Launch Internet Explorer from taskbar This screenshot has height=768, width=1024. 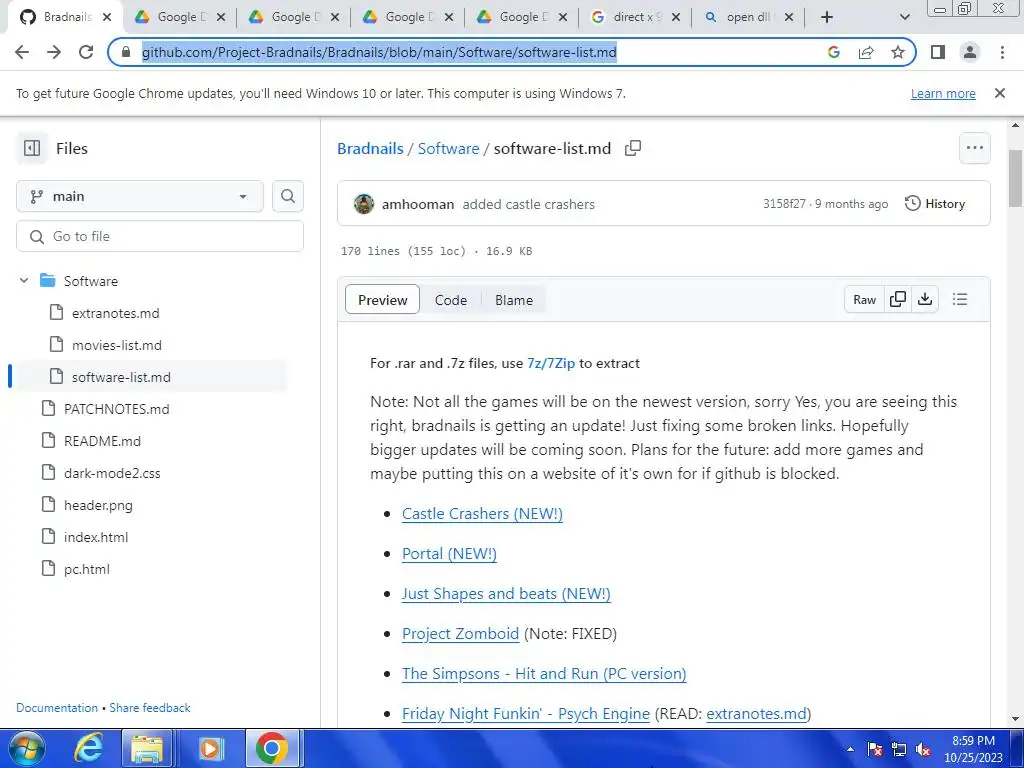[x=88, y=748]
